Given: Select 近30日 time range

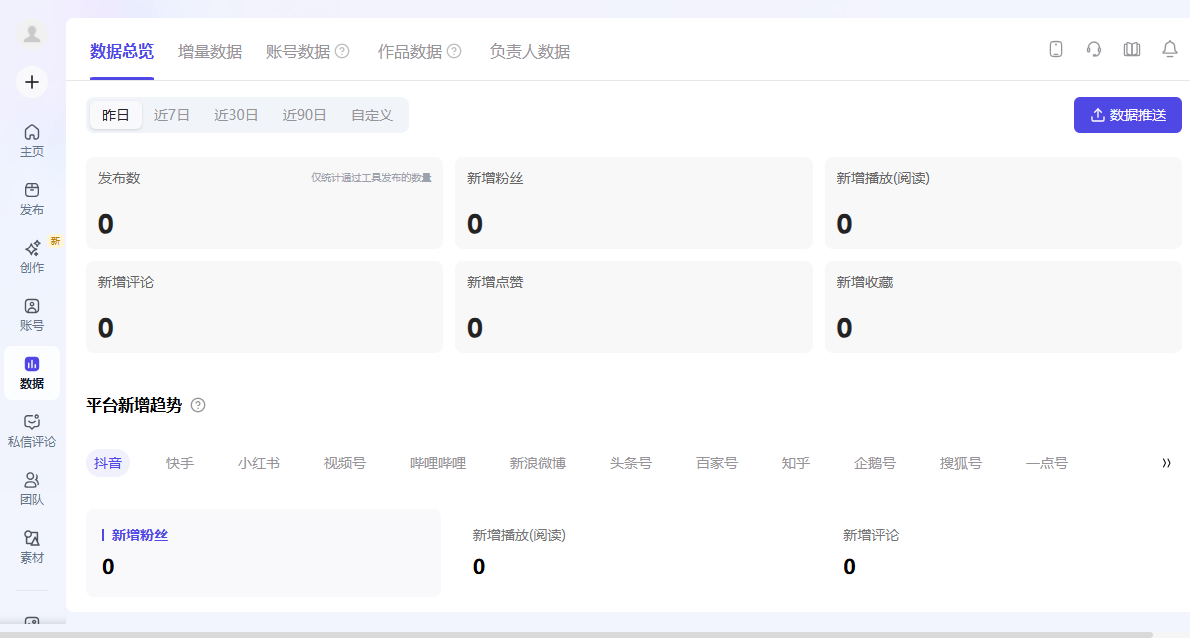Looking at the screenshot, I should click(x=236, y=115).
